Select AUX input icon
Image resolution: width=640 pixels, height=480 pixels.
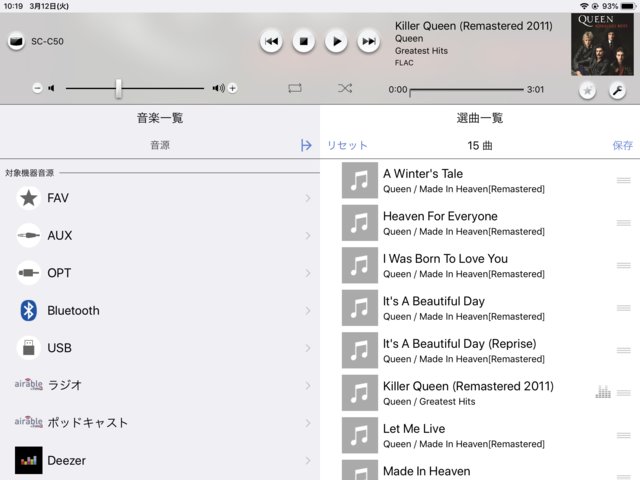(x=29, y=236)
